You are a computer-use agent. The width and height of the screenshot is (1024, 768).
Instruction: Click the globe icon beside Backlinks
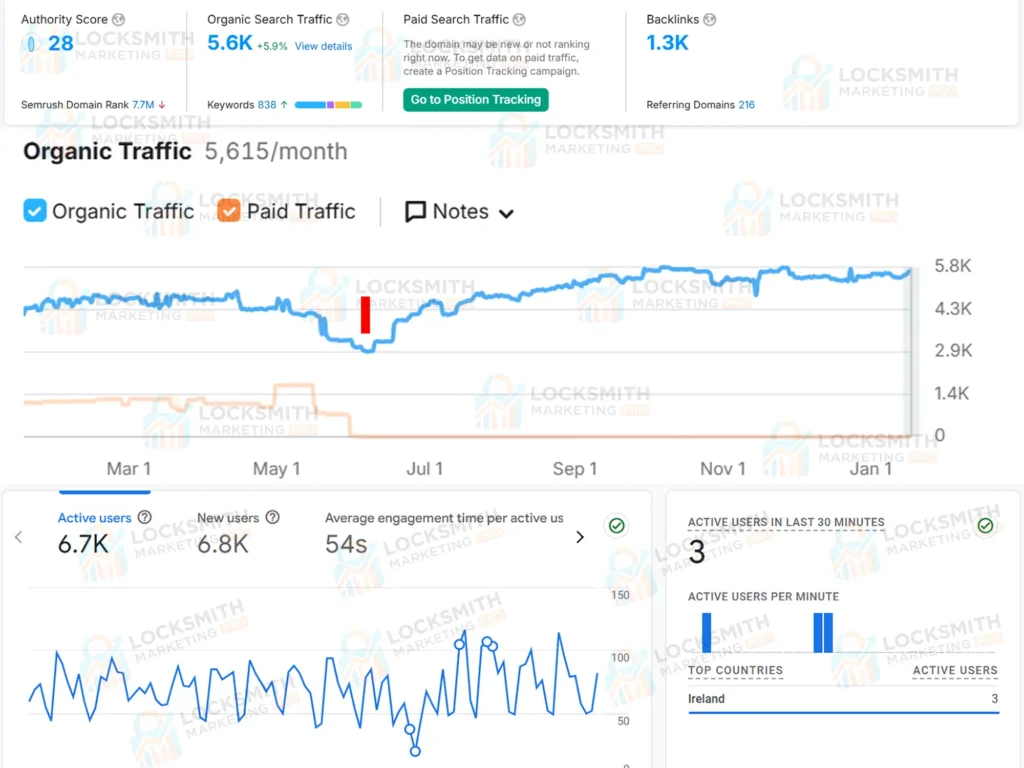(710, 20)
